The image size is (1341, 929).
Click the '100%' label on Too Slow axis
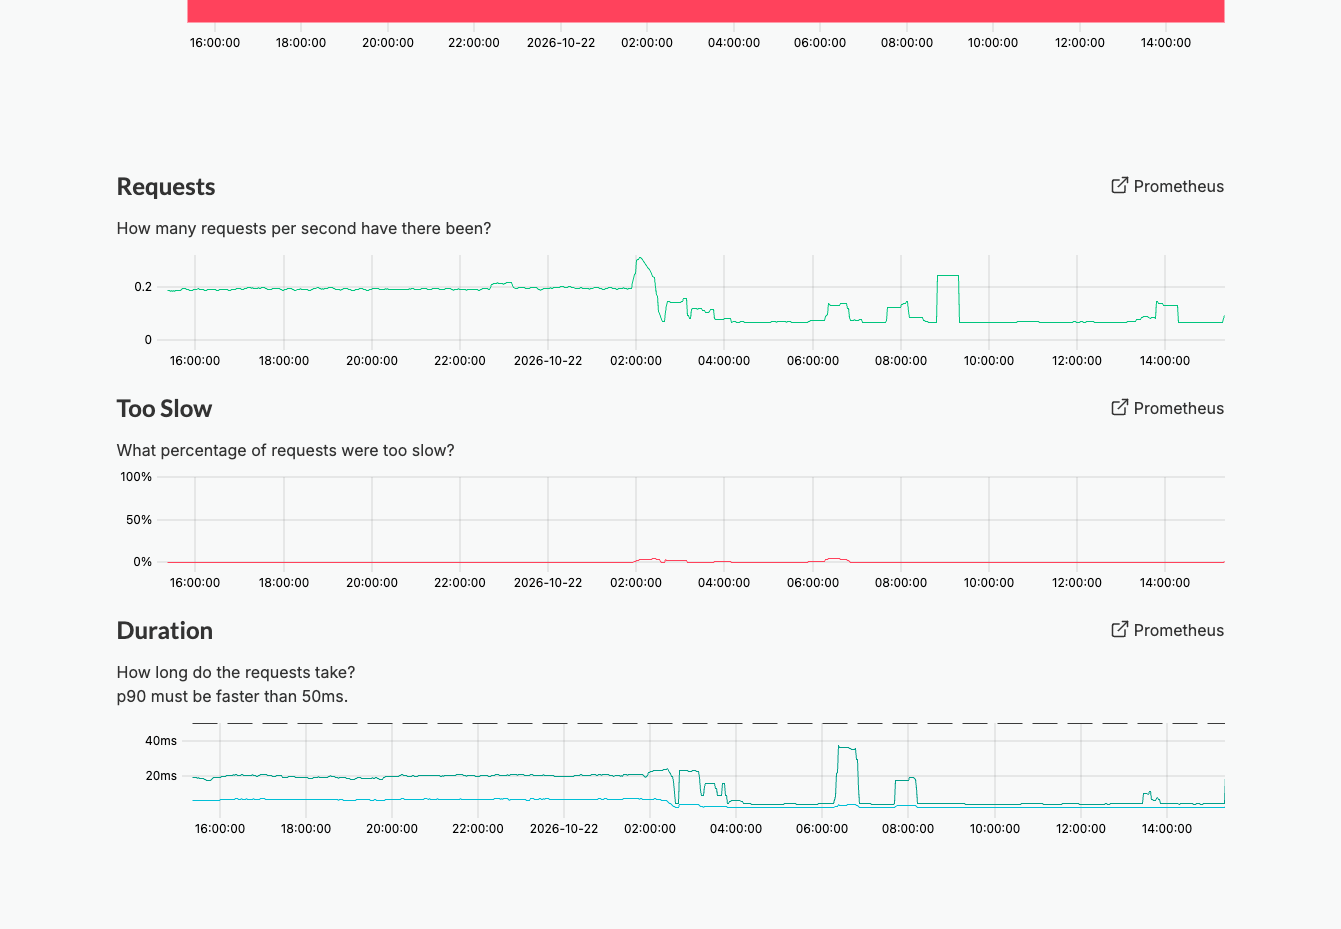point(136,477)
